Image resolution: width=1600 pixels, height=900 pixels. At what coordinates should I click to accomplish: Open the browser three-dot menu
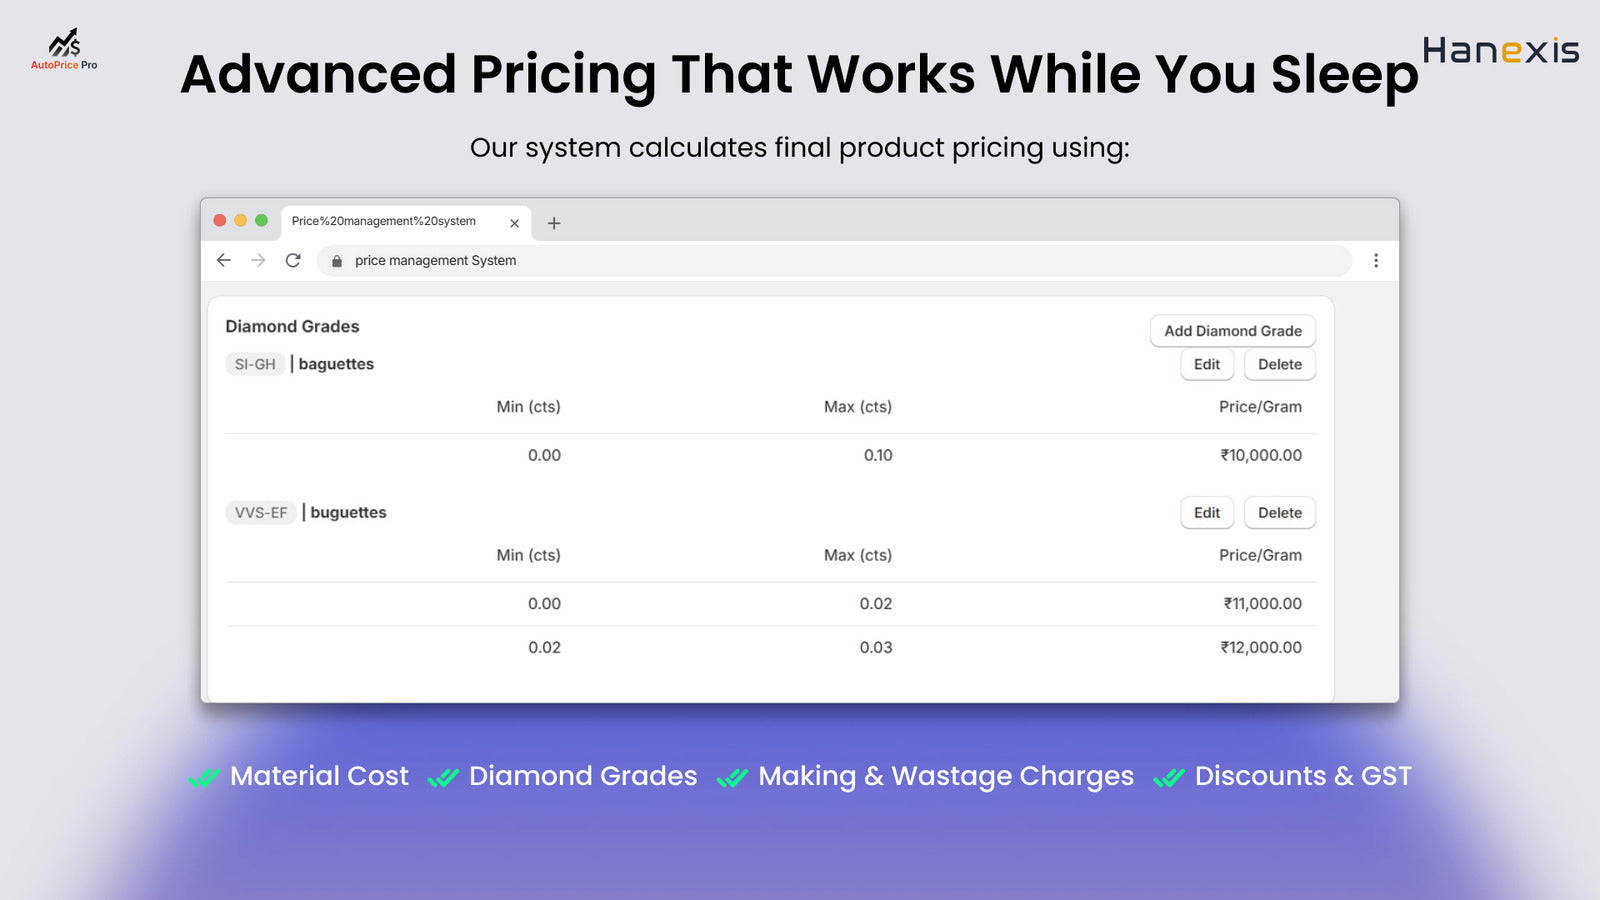click(x=1376, y=260)
